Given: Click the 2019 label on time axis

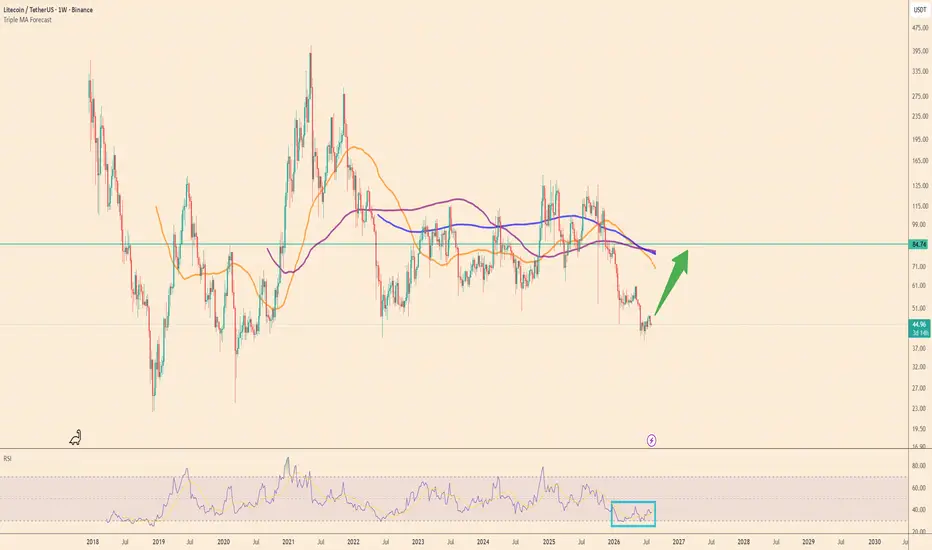Looking at the screenshot, I should (158, 542).
